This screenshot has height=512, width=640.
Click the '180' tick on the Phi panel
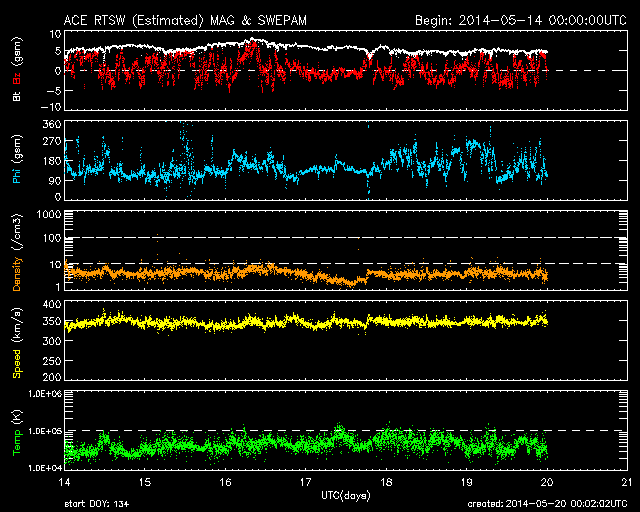pos(52,161)
